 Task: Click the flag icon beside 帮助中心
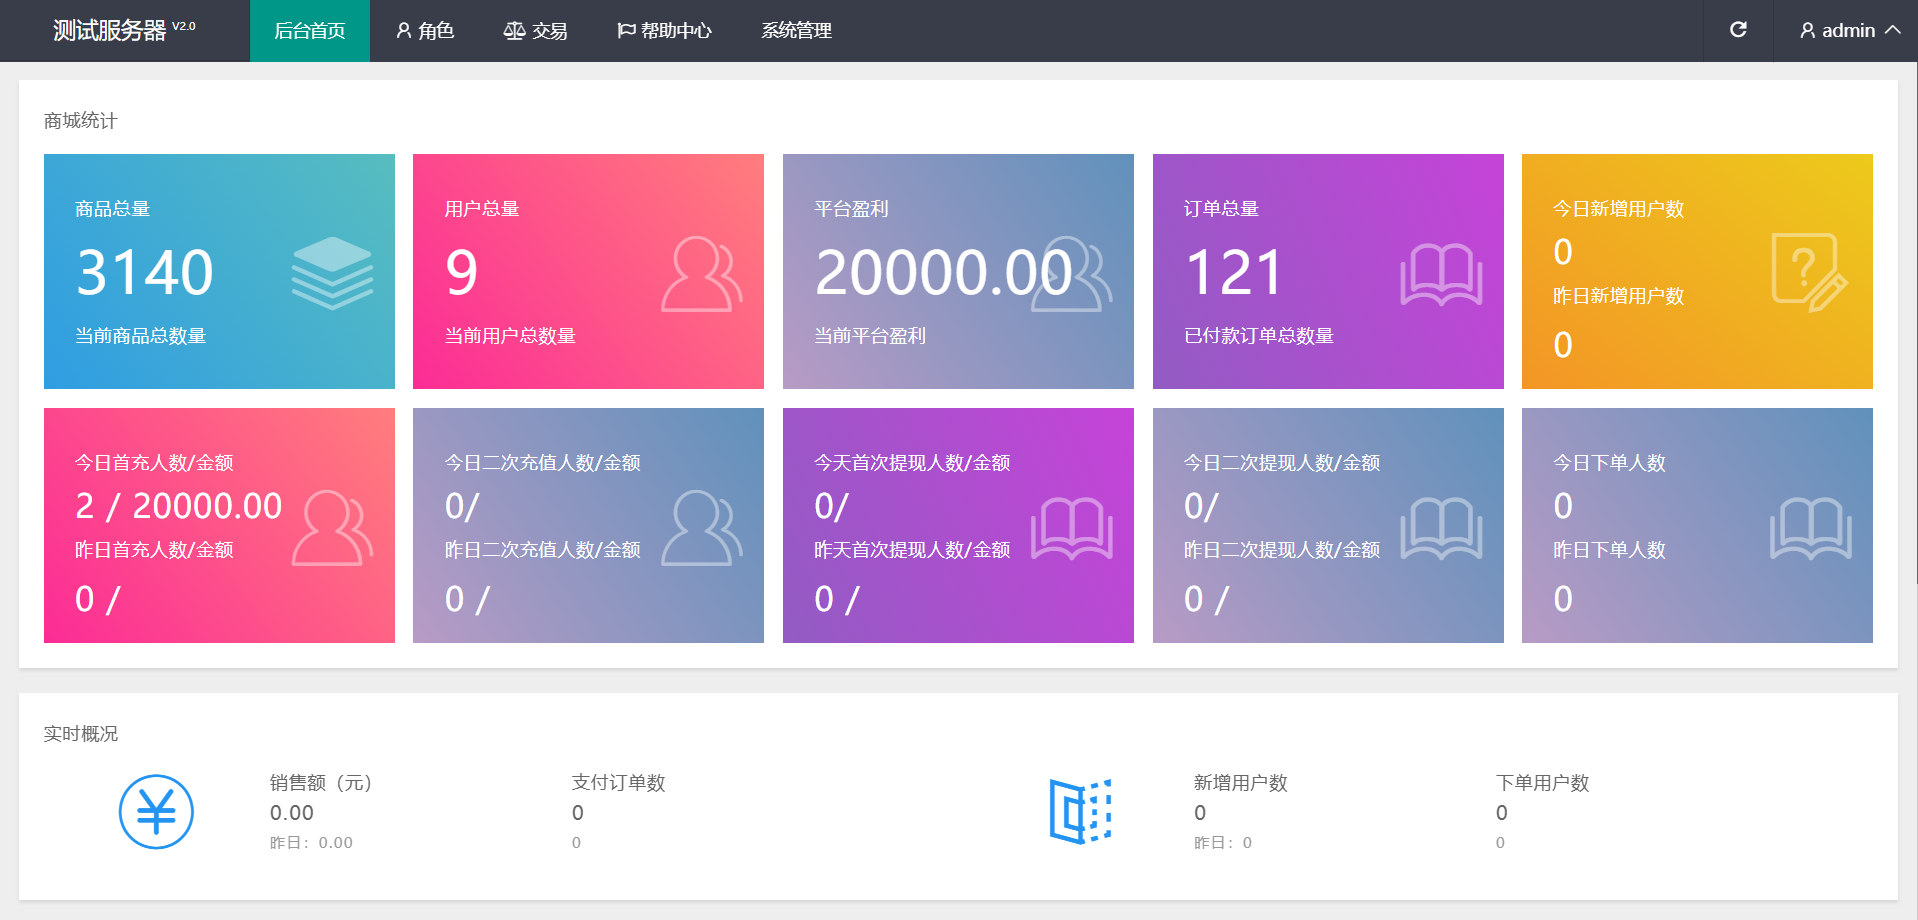tap(626, 31)
